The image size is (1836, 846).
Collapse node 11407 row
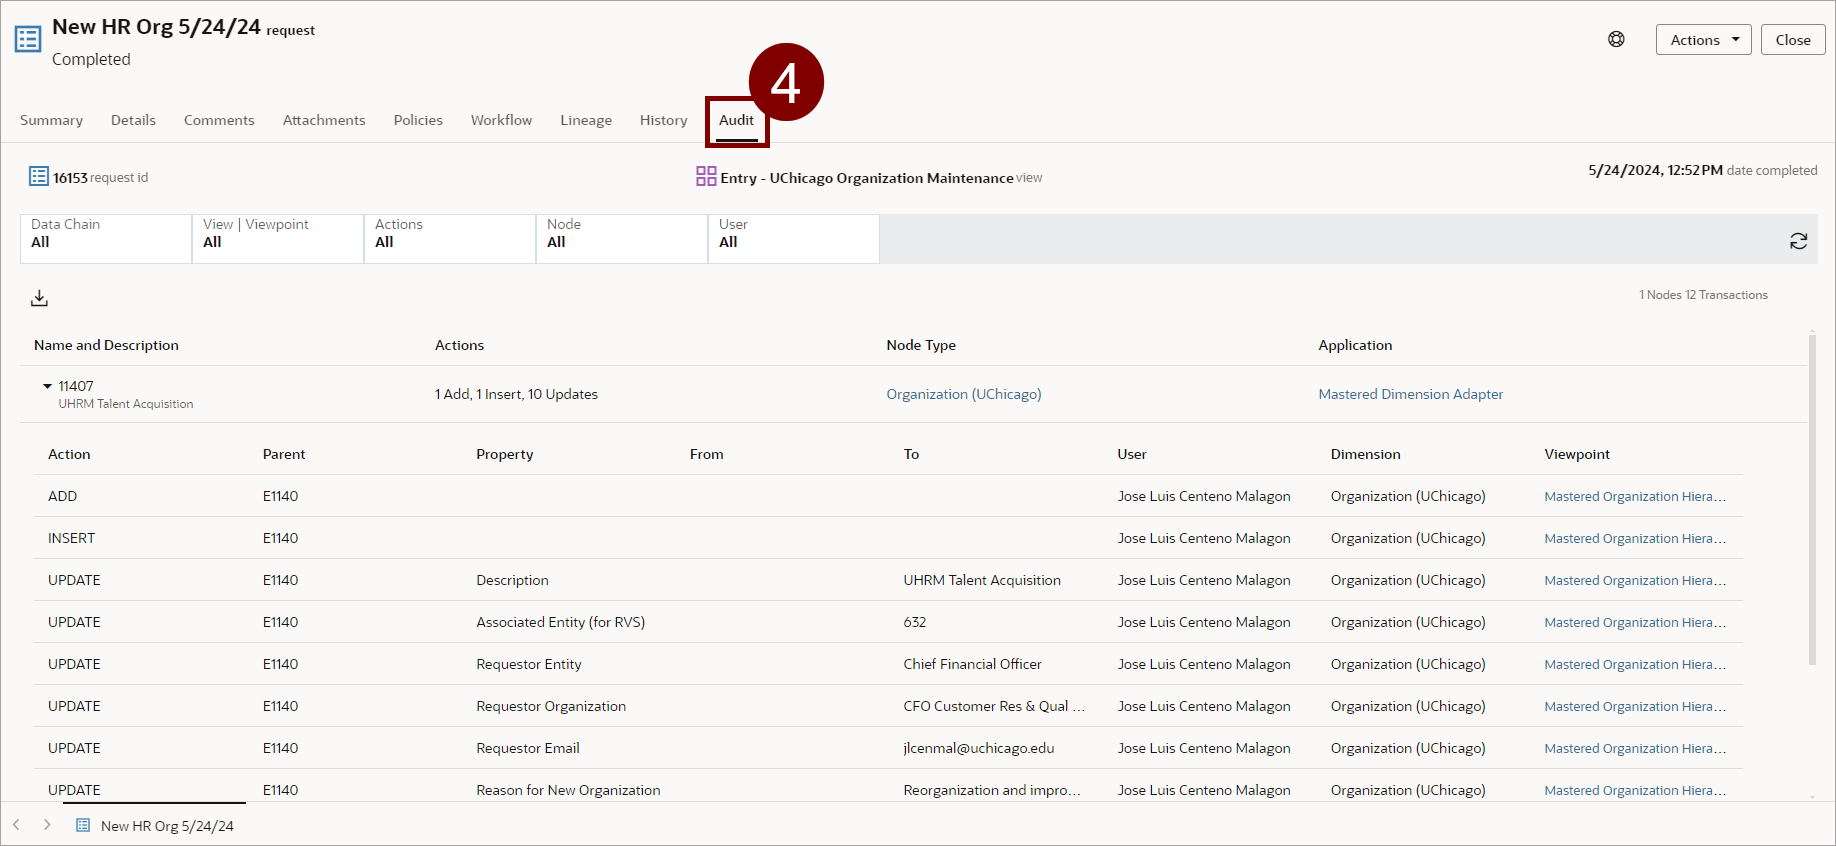point(47,386)
